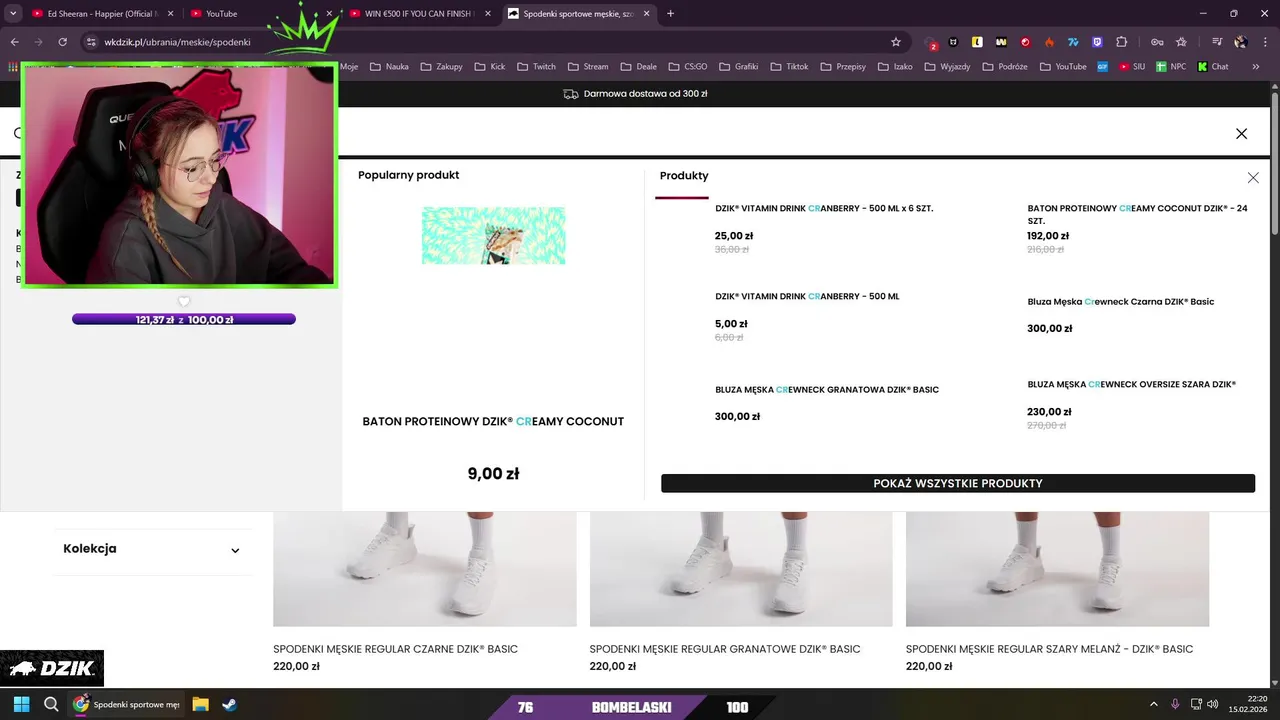Screen dimensions: 1280x720
Task: Open Spodenki Męskie Regular Czarne product
Action: tap(395, 649)
